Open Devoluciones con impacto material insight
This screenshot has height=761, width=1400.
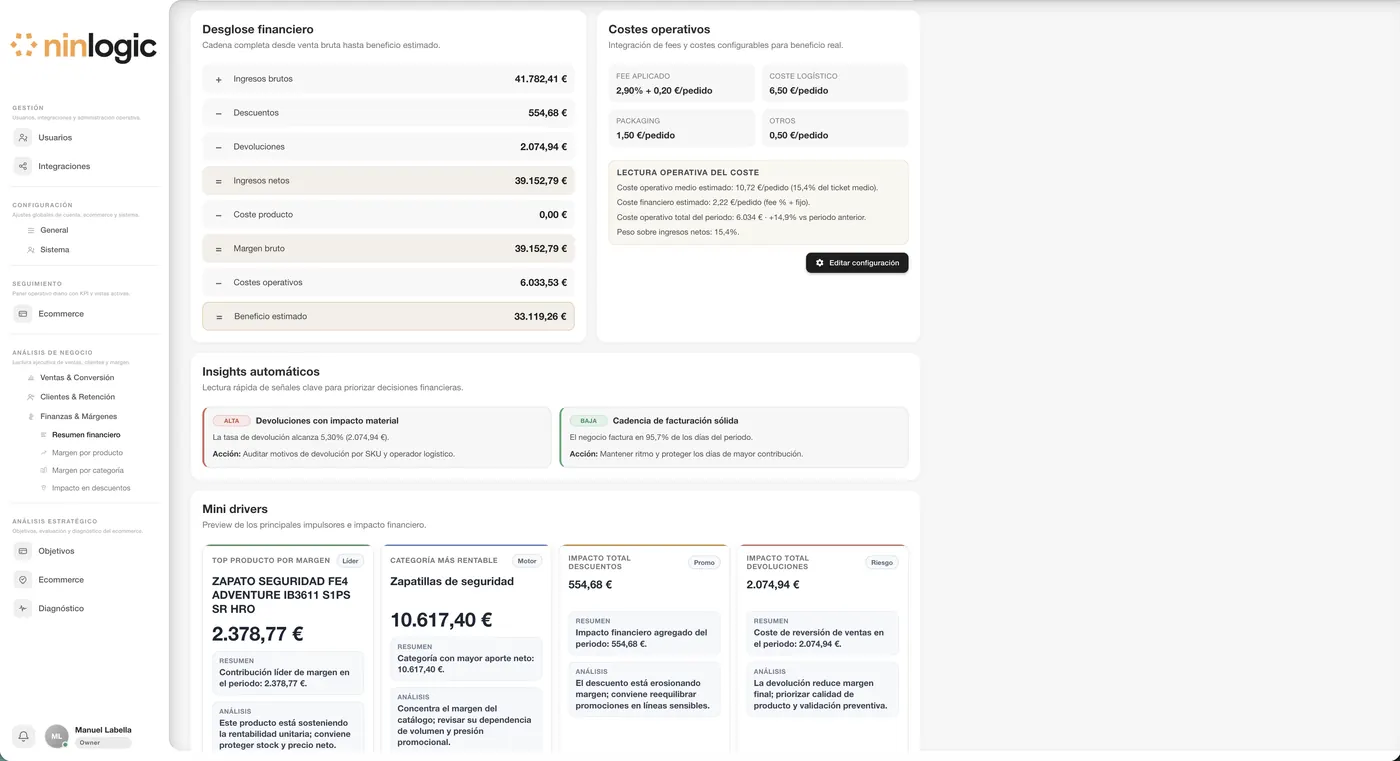coord(376,437)
